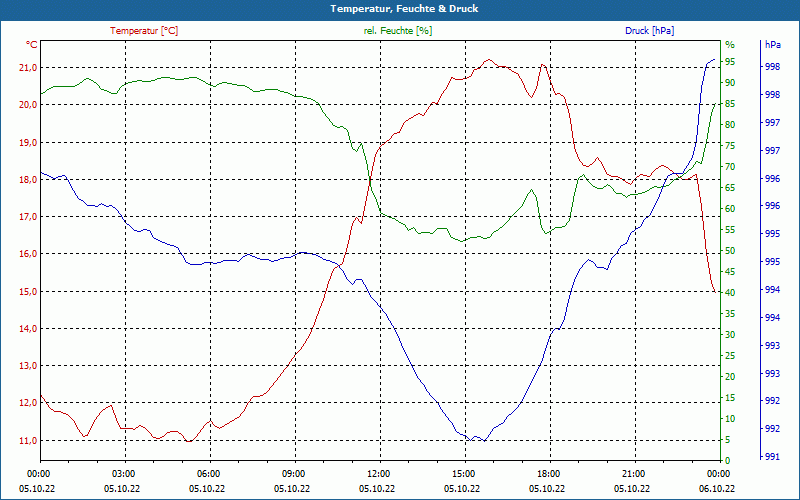Select the red 'Temperatur [°C]' legend label

point(144,31)
